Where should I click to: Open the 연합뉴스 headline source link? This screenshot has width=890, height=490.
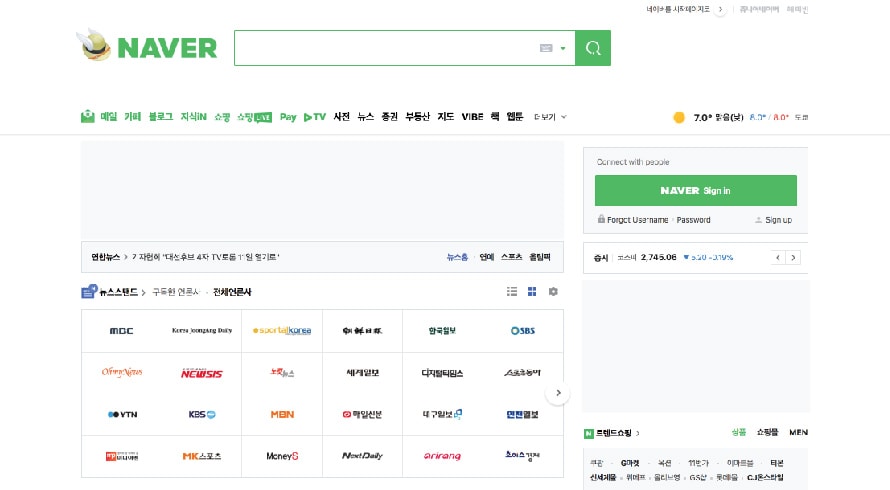point(106,257)
